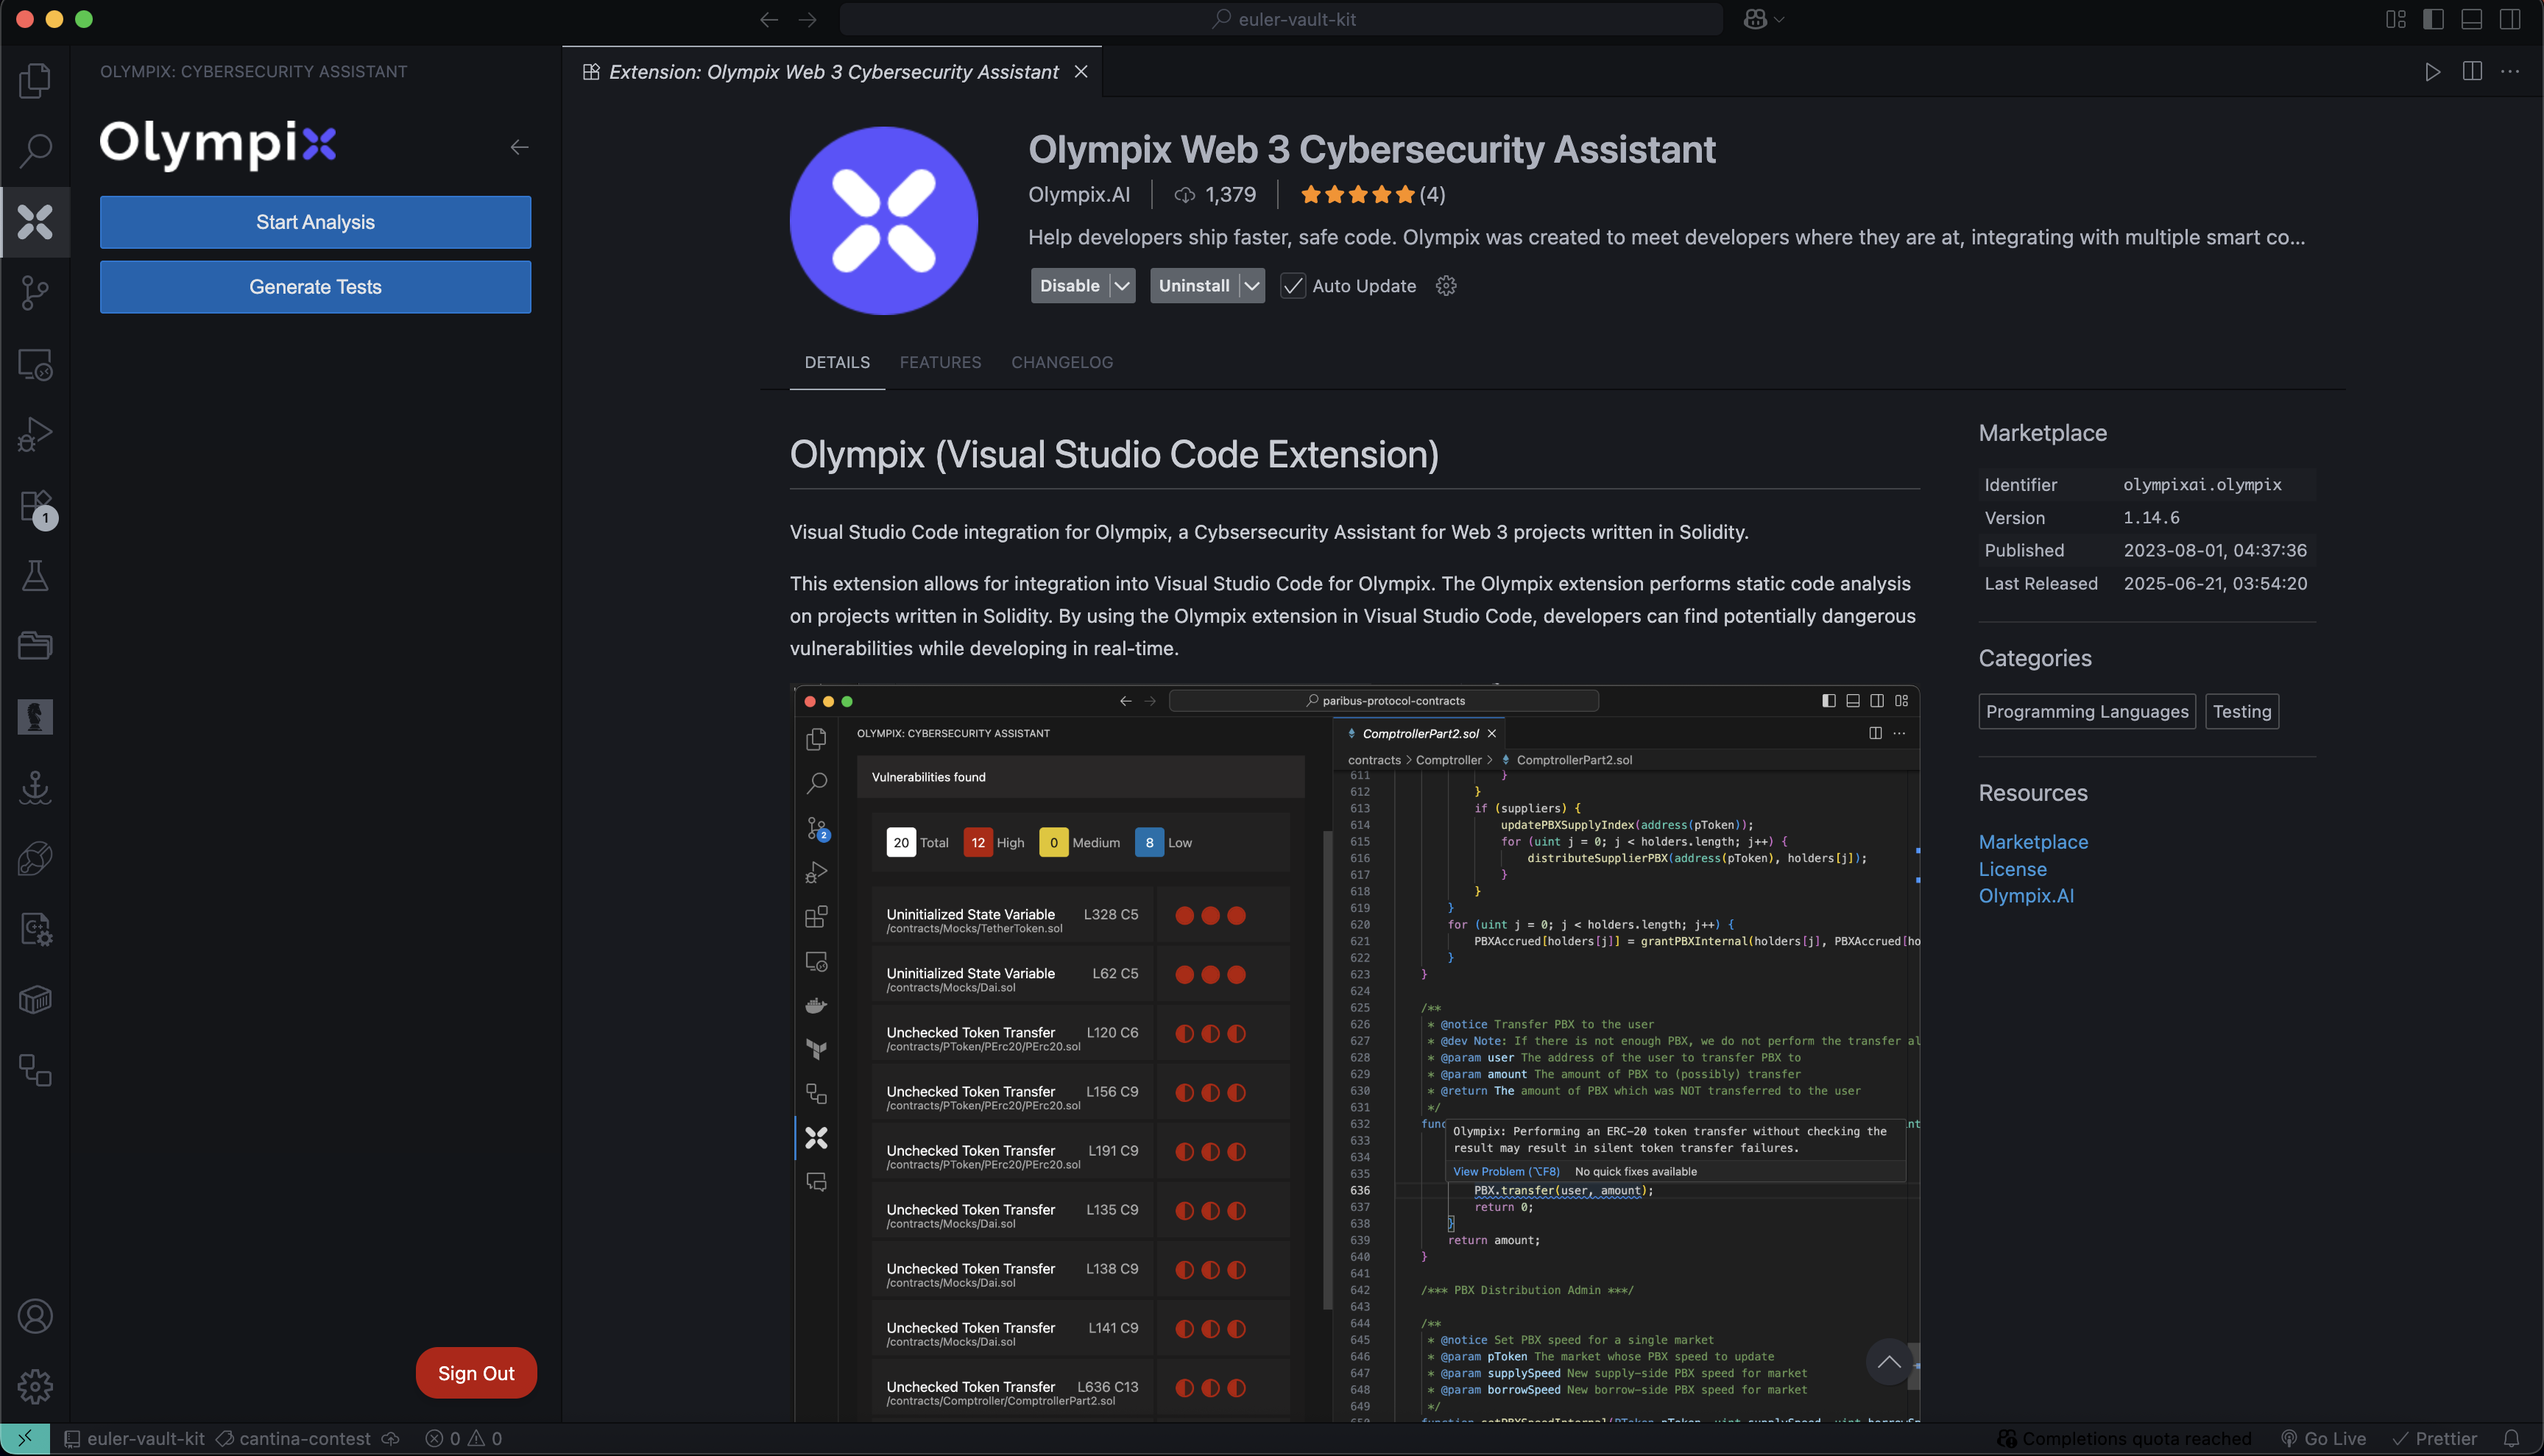Screen dimensions: 2544x1456
Task: Click the extension settings gear beside Auto Update
Action: click(x=1446, y=286)
